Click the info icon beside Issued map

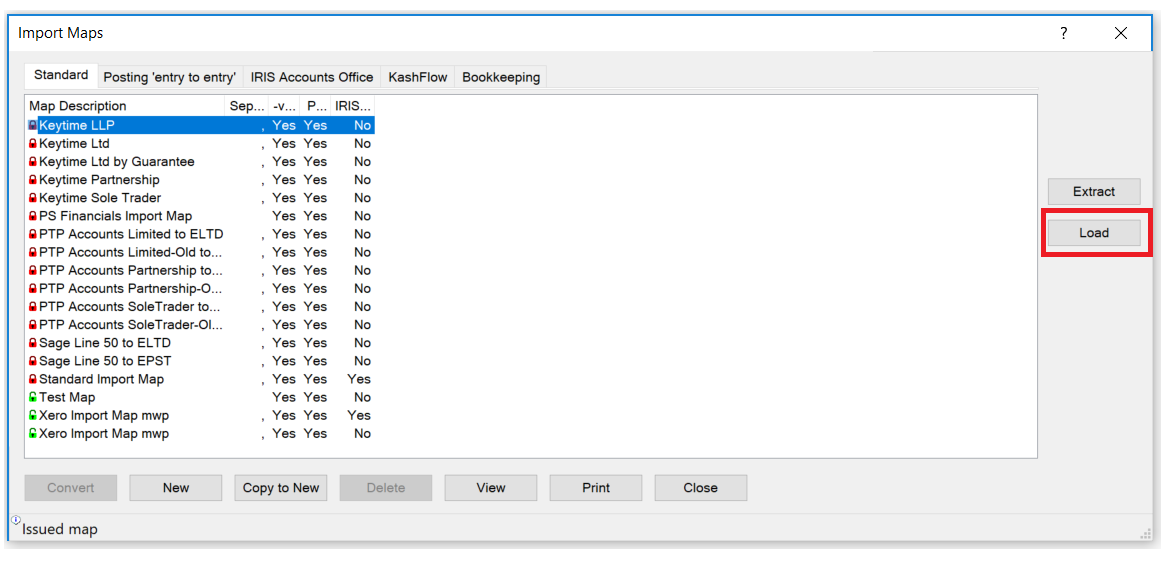click(x=16, y=520)
